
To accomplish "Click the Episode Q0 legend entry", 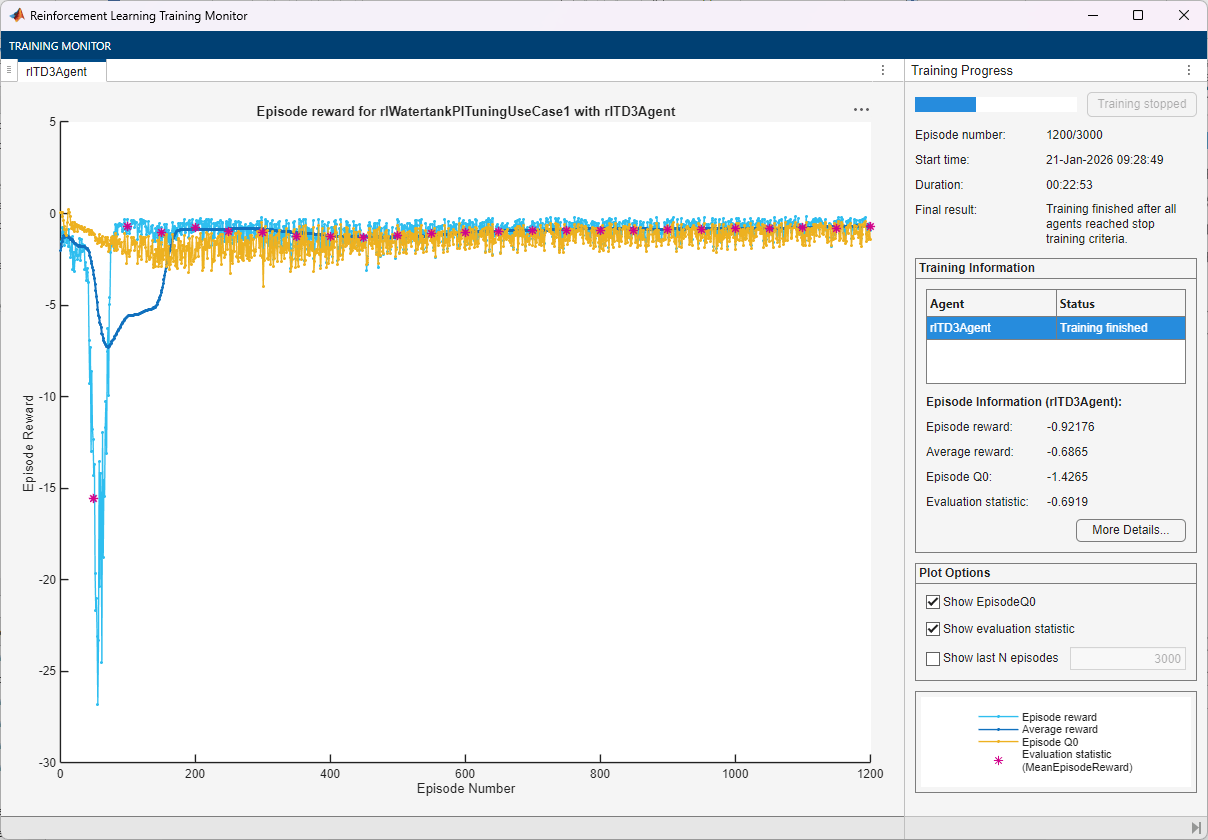I will 1050,742.
